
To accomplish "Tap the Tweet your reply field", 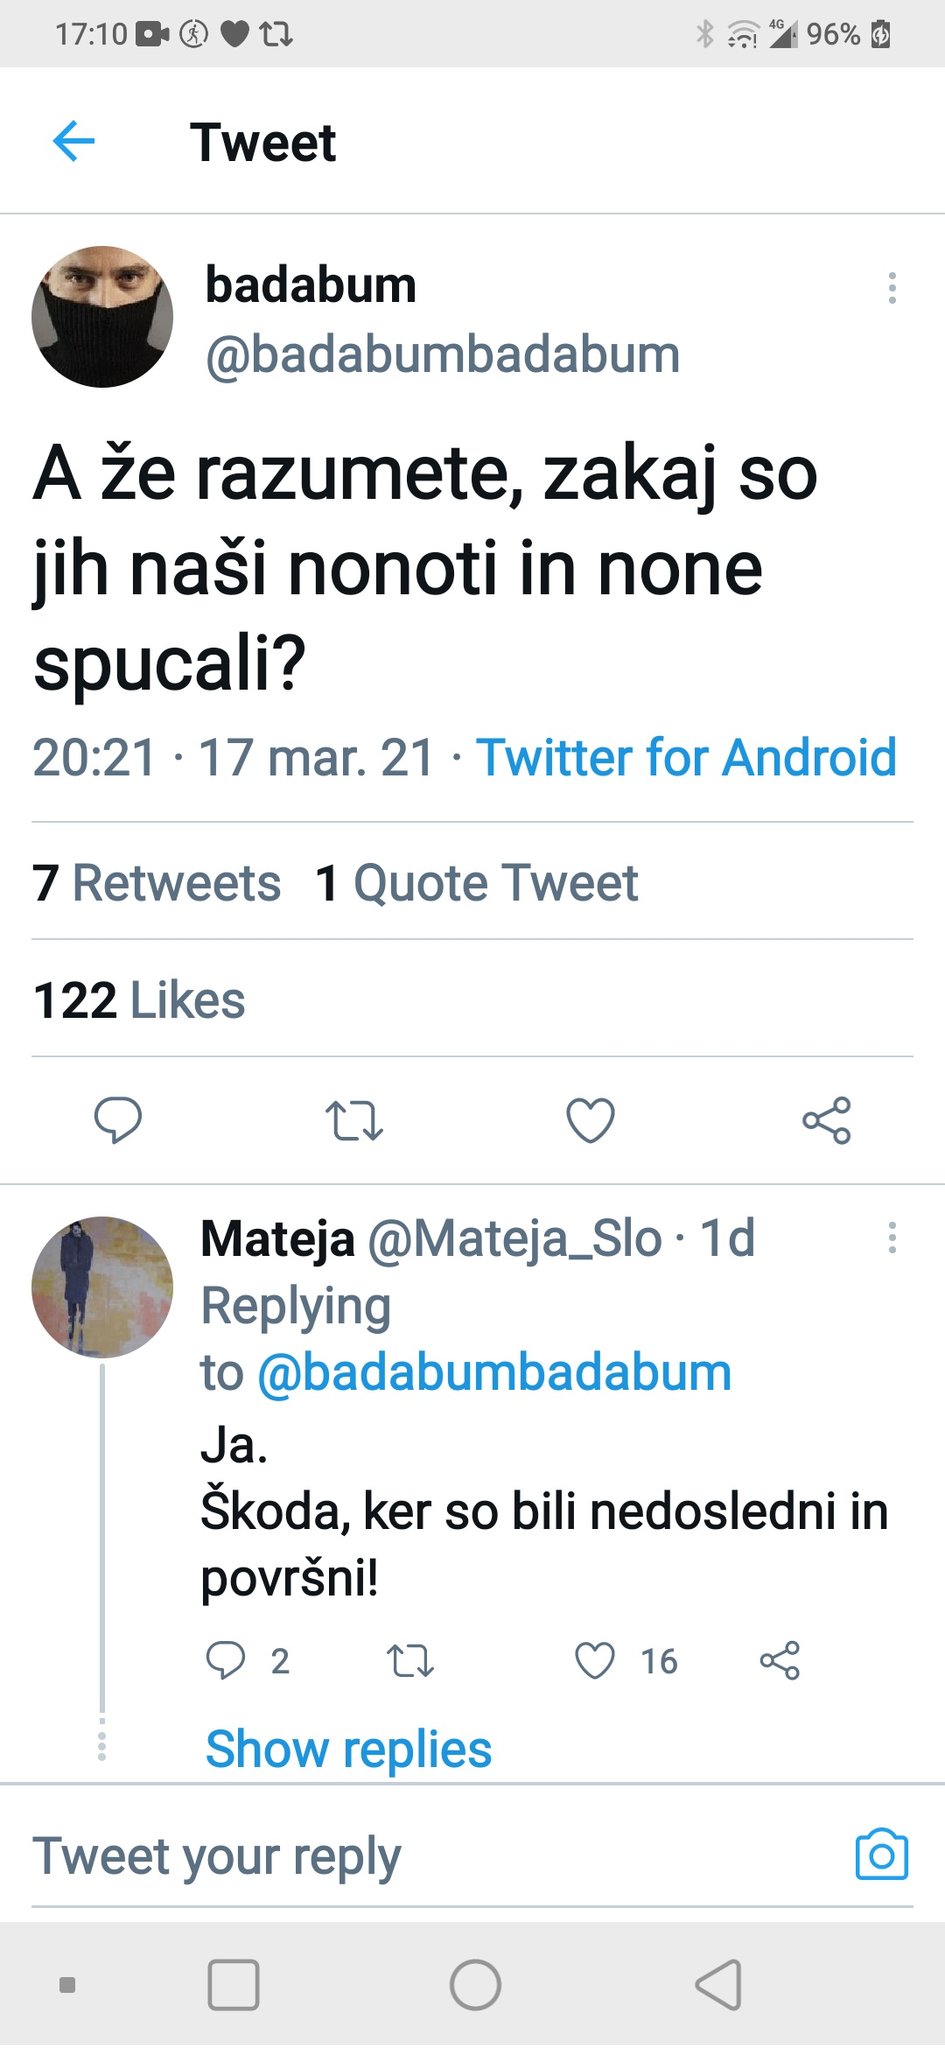I will pos(400,1856).
